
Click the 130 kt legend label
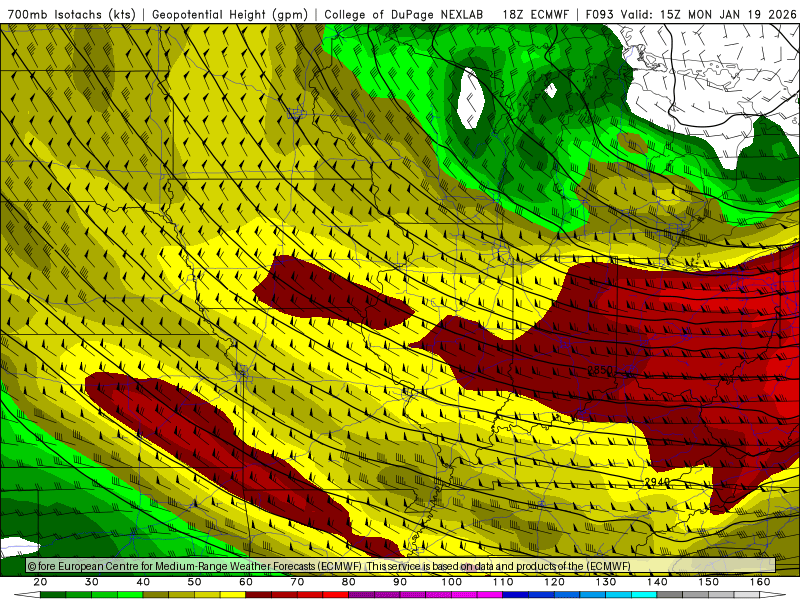pyautogui.click(x=606, y=582)
